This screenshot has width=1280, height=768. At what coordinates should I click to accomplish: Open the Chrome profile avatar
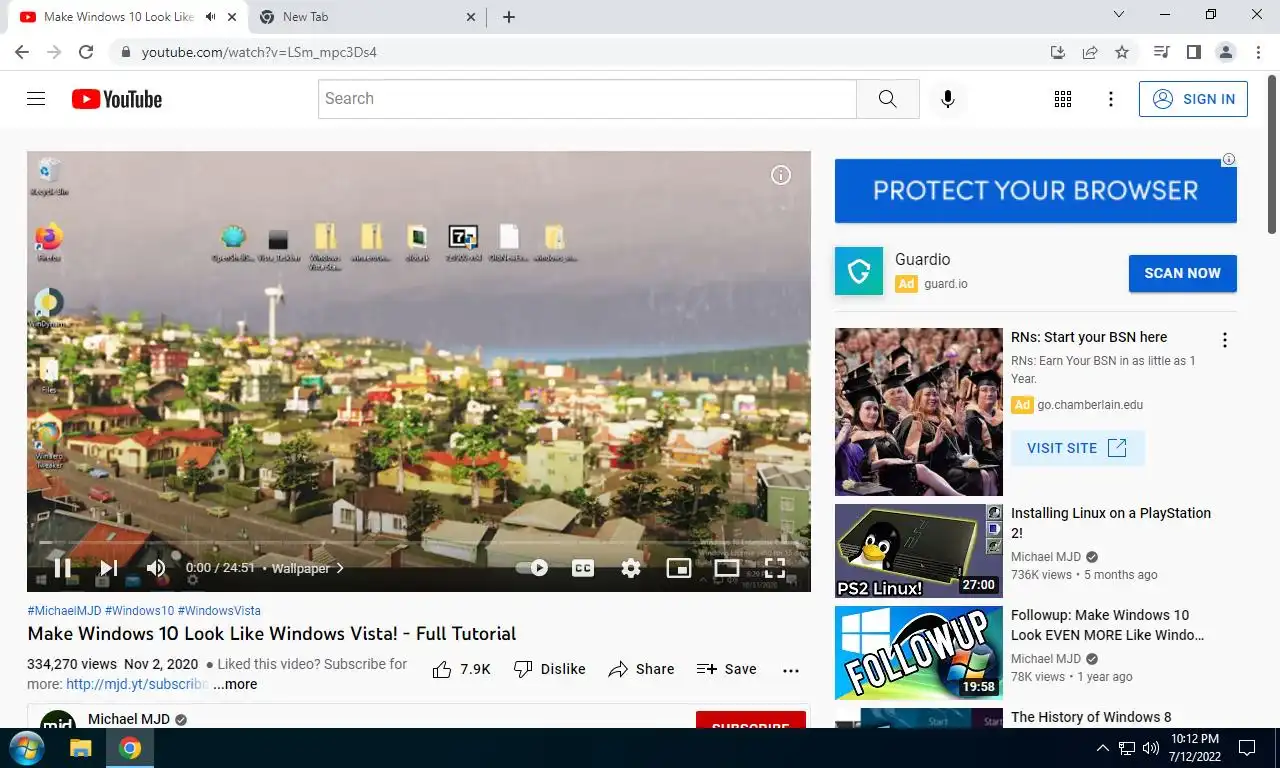(1225, 52)
